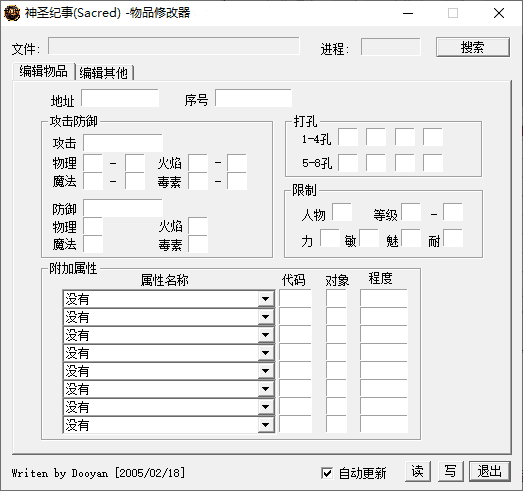The width and height of the screenshot is (523, 491).
Task: Click the first socket field in 5-8孔 row
Action: [348, 163]
